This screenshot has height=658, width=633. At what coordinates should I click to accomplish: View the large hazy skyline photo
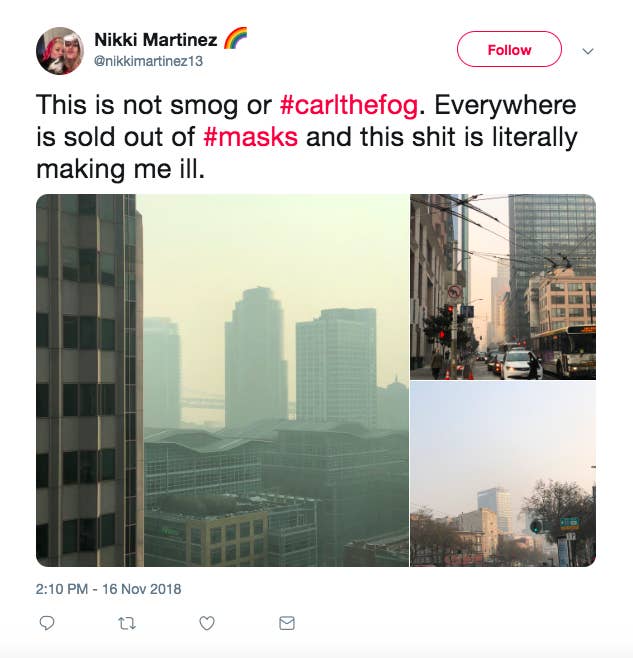pyautogui.click(x=222, y=380)
